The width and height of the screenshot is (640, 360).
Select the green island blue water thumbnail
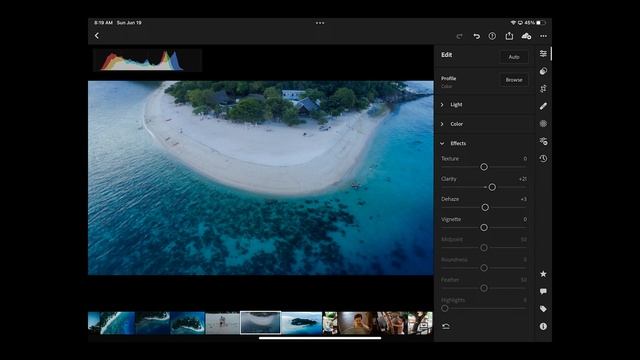[188, 323]
